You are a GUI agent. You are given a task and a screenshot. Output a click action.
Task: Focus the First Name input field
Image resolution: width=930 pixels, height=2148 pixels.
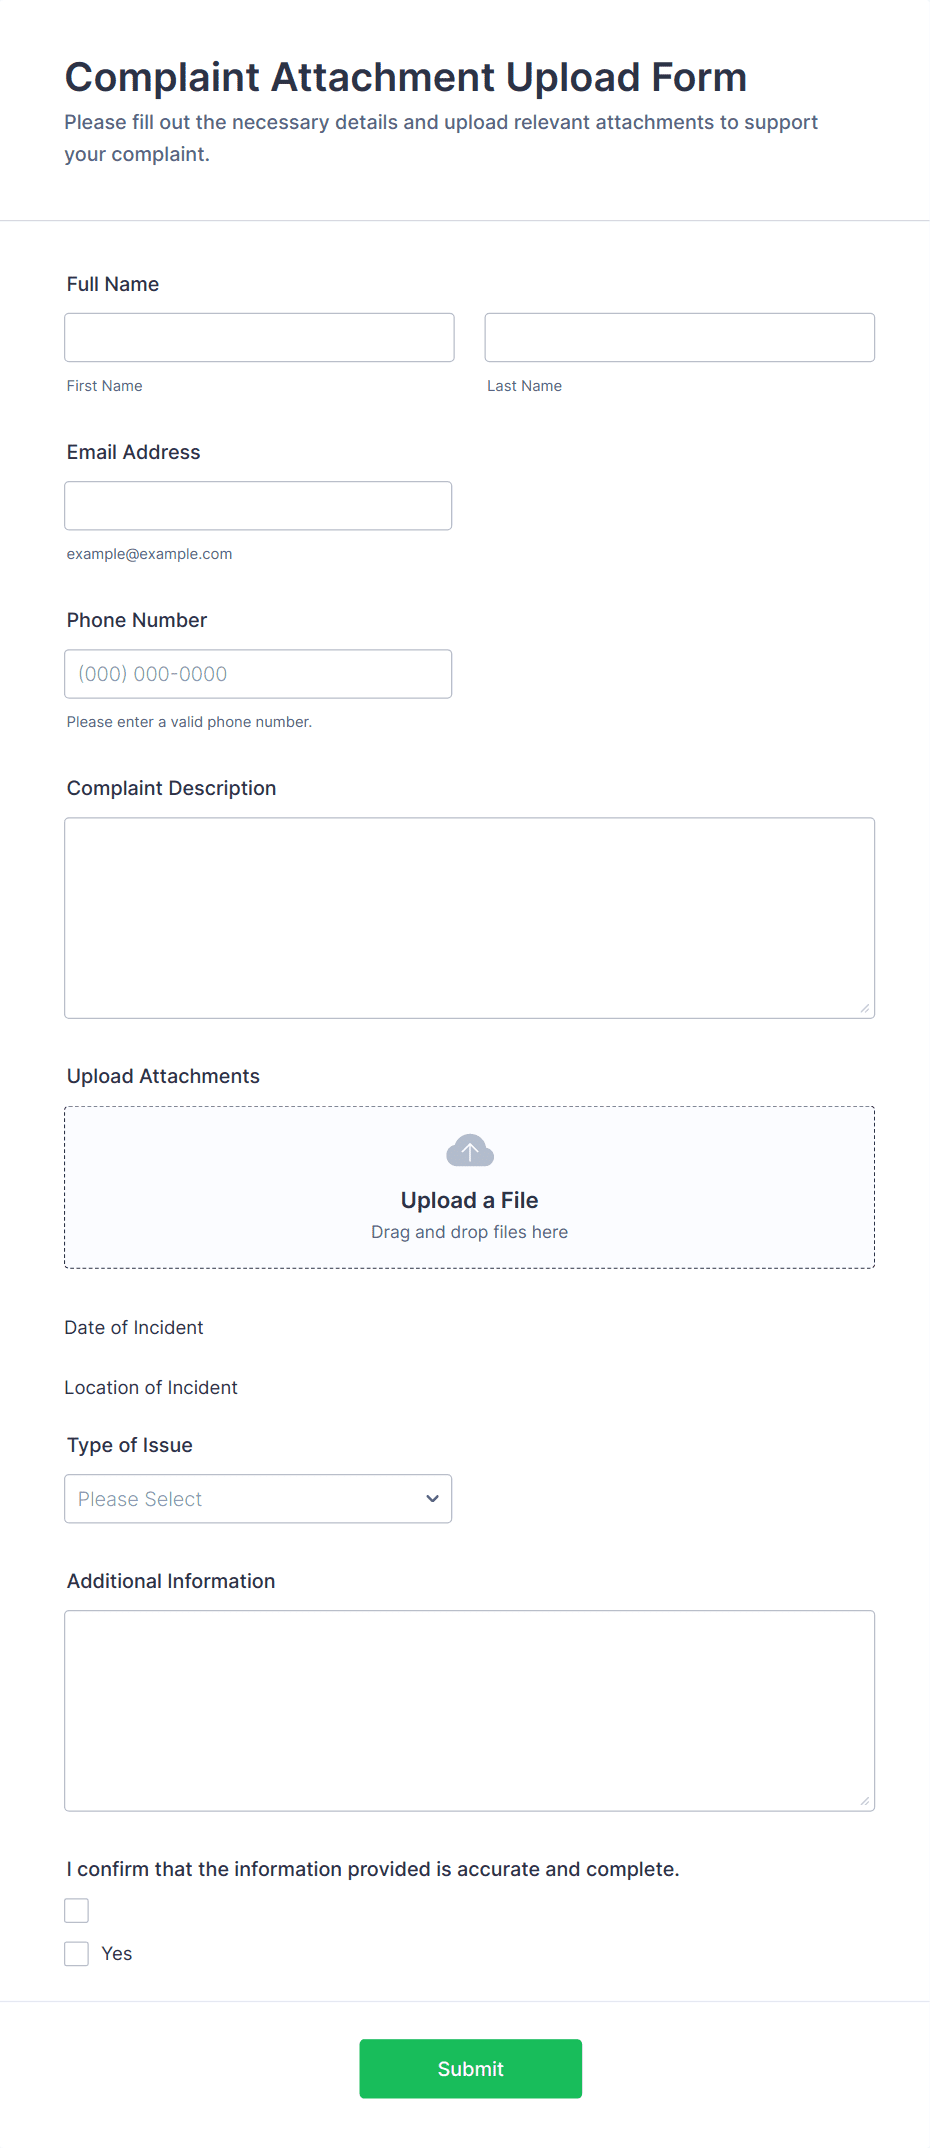coord(259,338)
